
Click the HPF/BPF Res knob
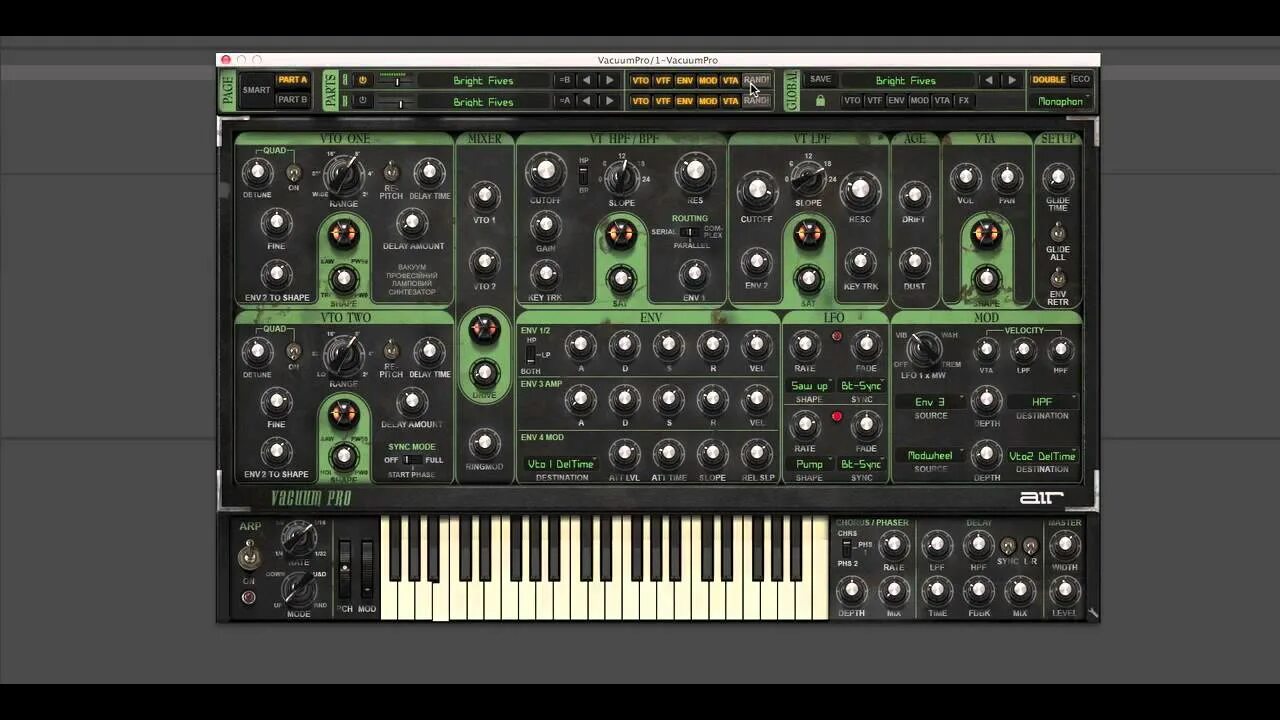(x=694, y=173)
